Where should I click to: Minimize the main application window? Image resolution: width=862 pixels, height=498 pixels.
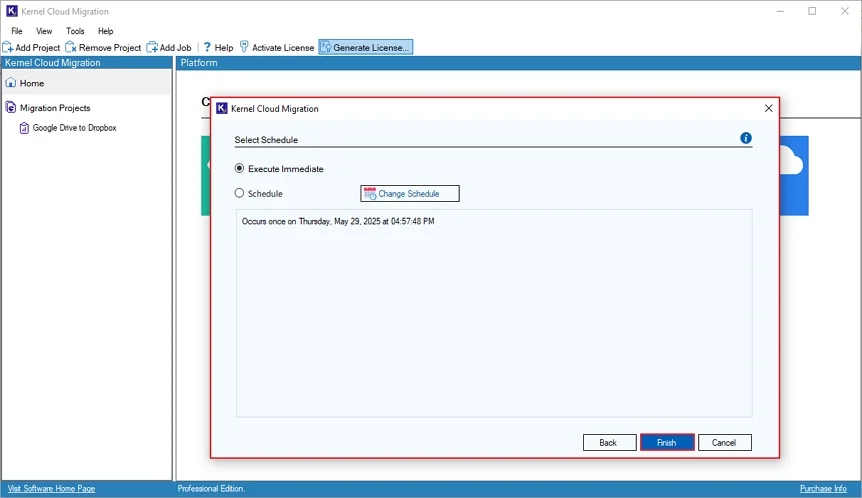[780, 11]
